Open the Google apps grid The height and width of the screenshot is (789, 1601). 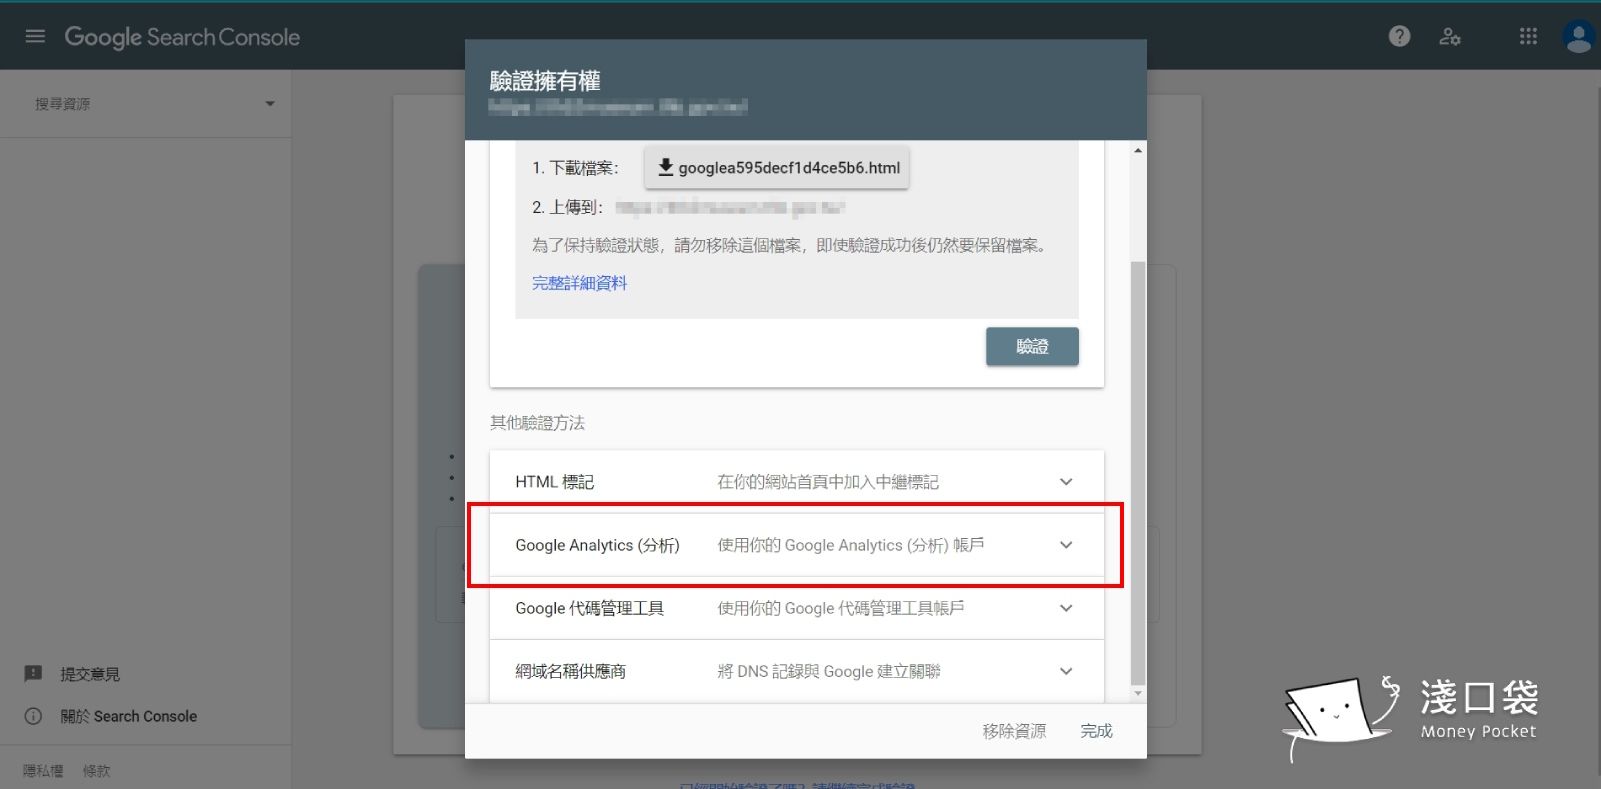point(1528,36)
